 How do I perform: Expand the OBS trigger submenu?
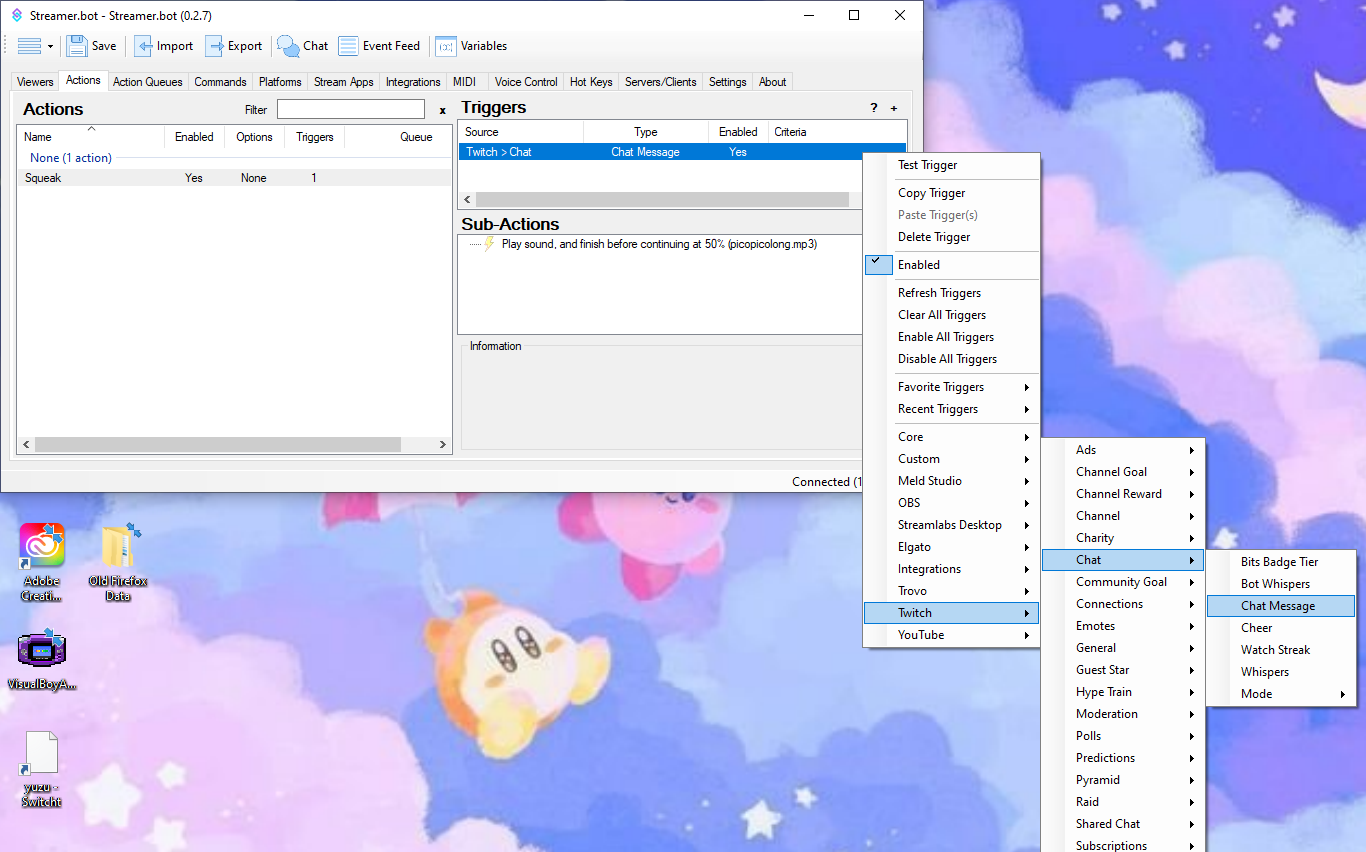pos(952,503)
